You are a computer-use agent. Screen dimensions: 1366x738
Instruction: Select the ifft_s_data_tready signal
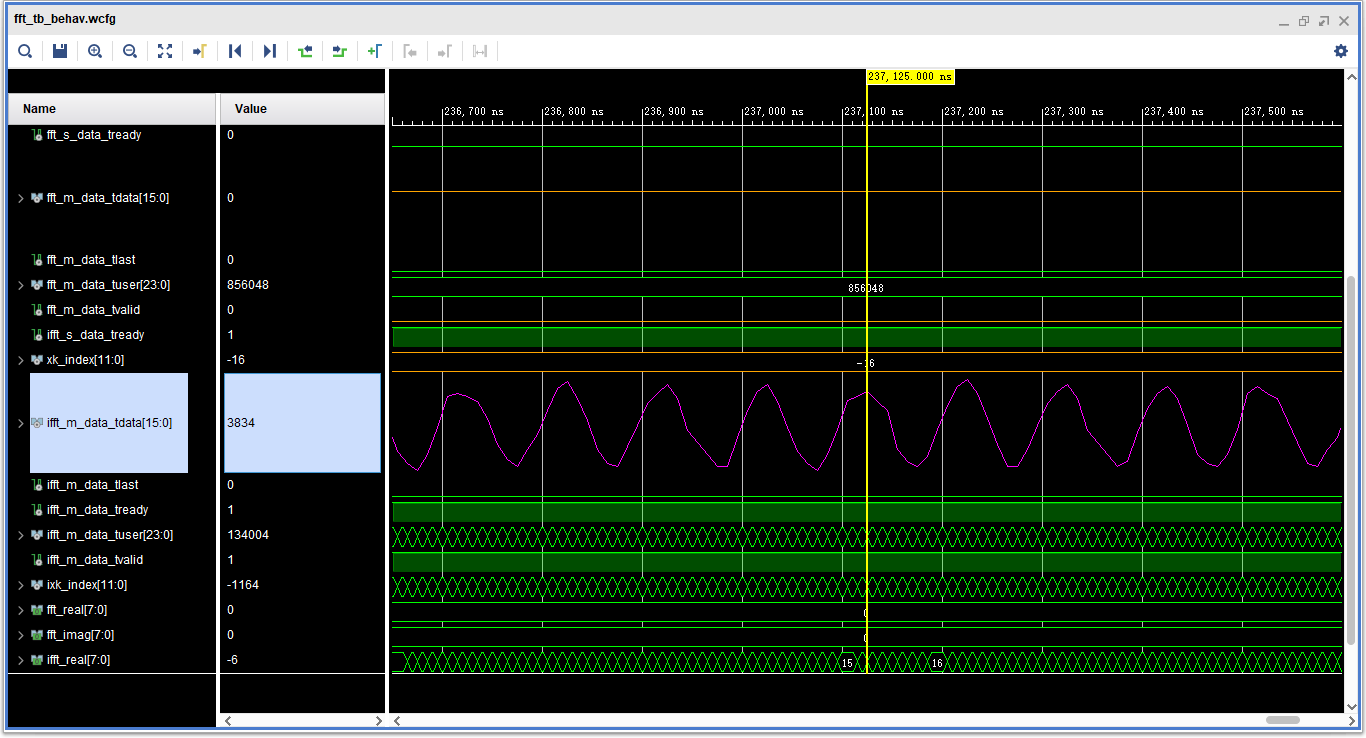tap(95, 335)
